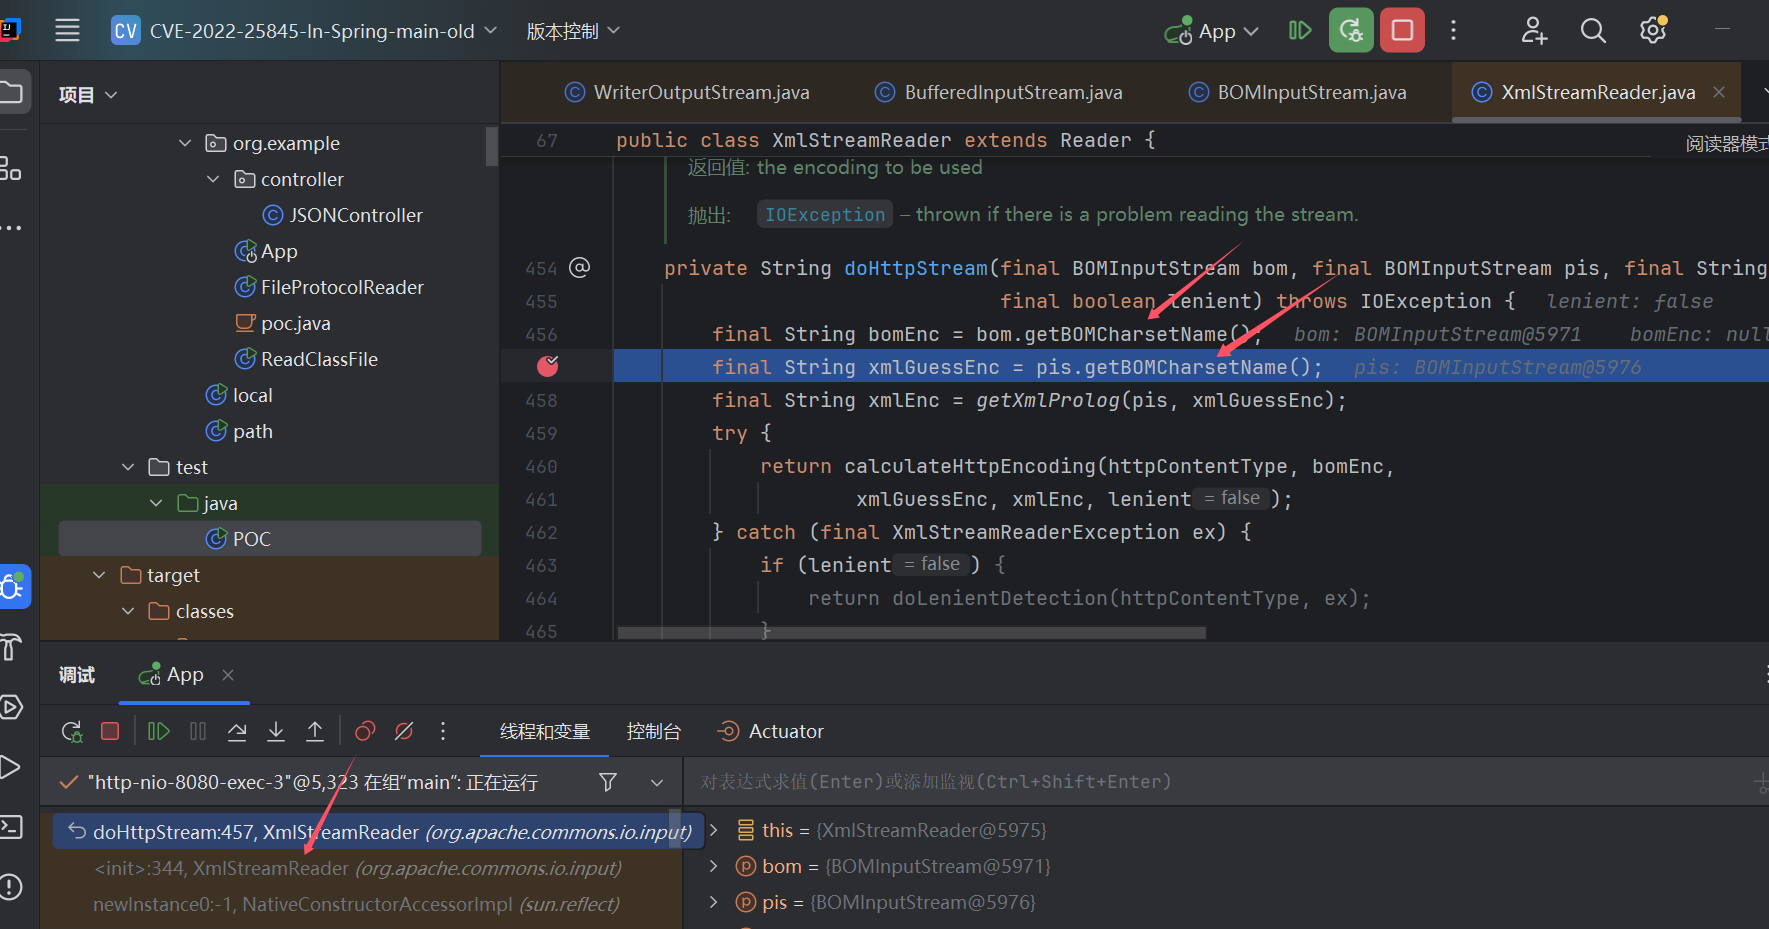Viewport: 1769px width, 929px height.
Task: Select the path class item
Action: point(239,431)
